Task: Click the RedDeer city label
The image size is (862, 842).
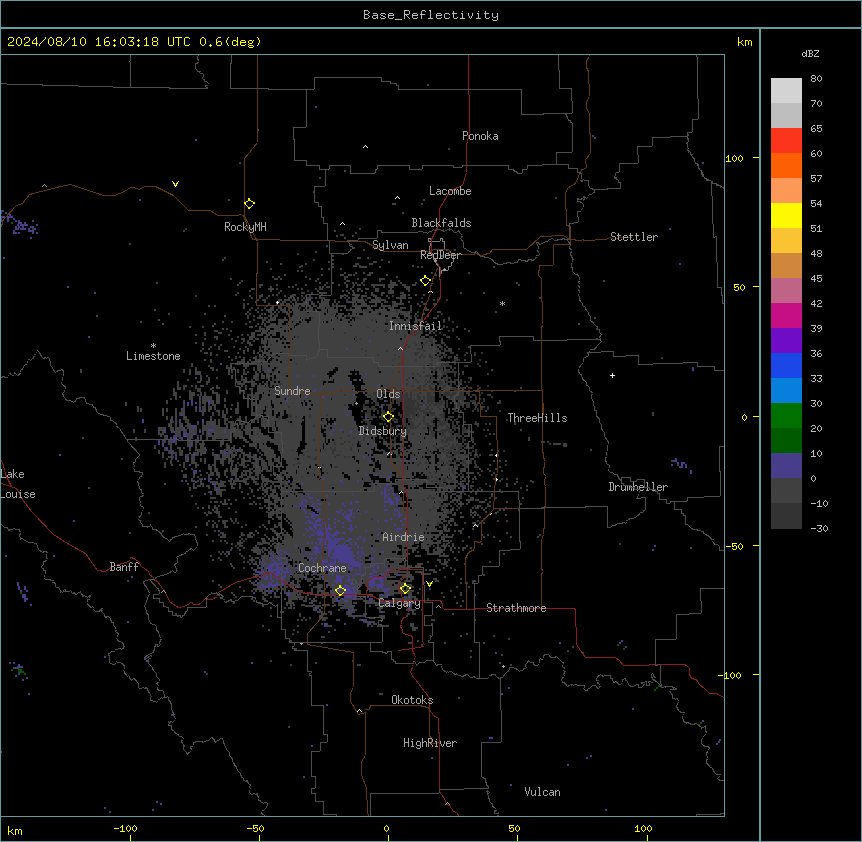Action: coord(440,255)
